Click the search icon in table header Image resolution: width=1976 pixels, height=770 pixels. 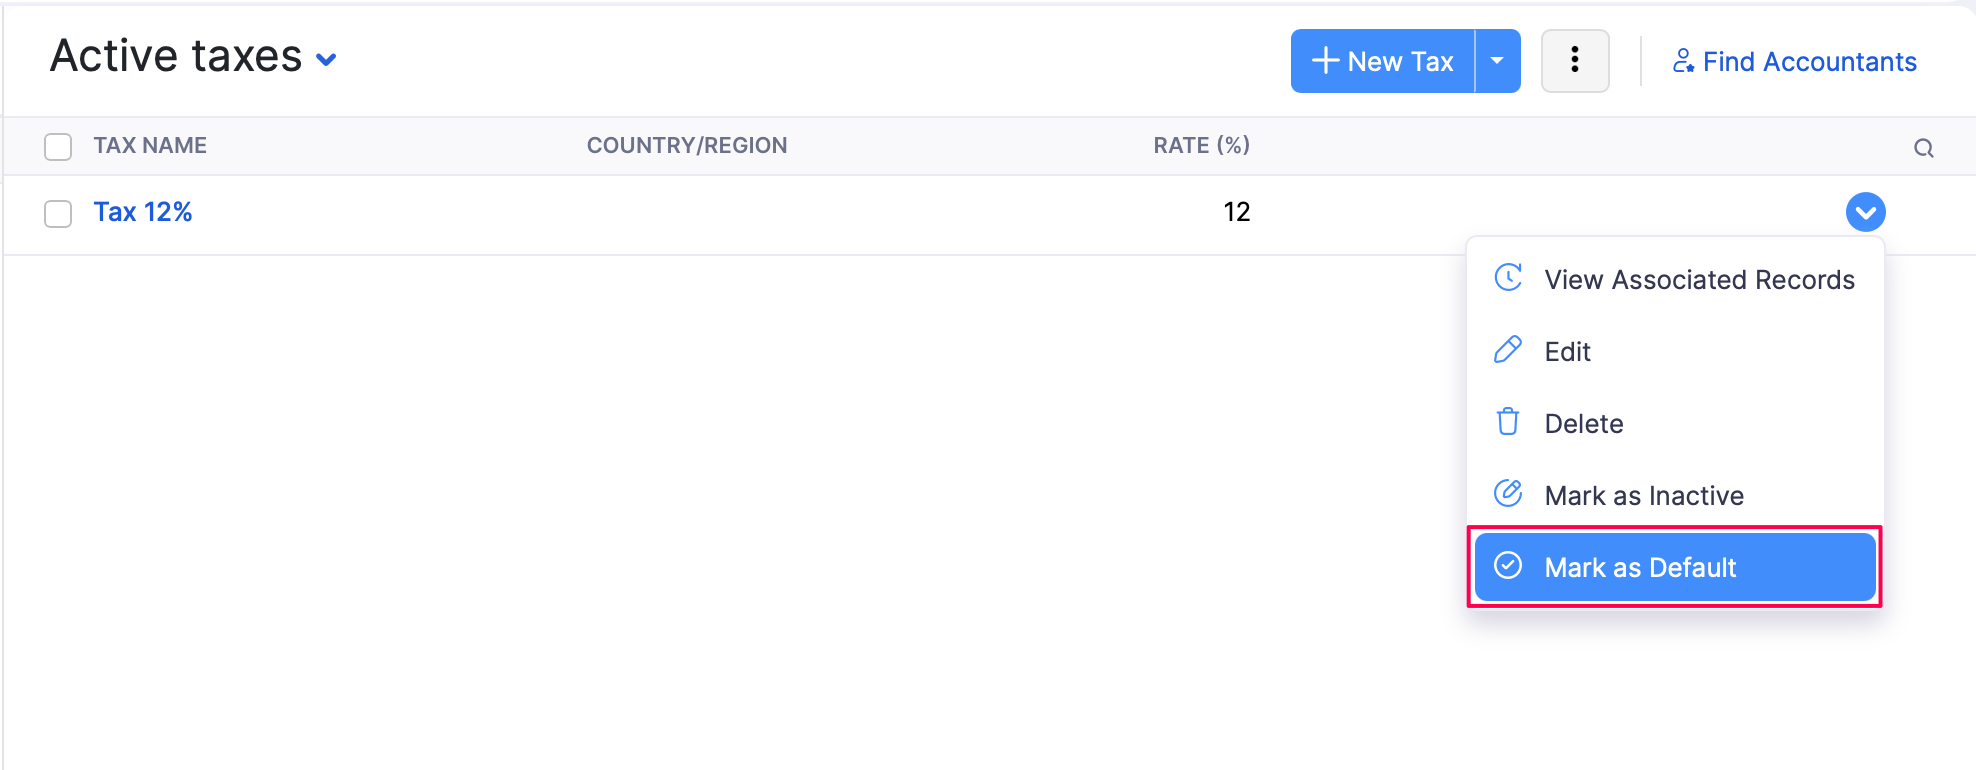coord(1923,148)
